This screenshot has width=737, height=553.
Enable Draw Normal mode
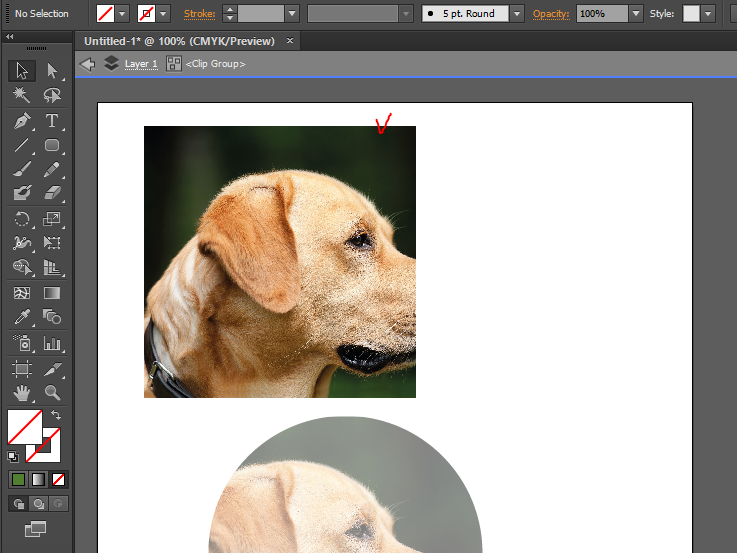click(19, 504)
